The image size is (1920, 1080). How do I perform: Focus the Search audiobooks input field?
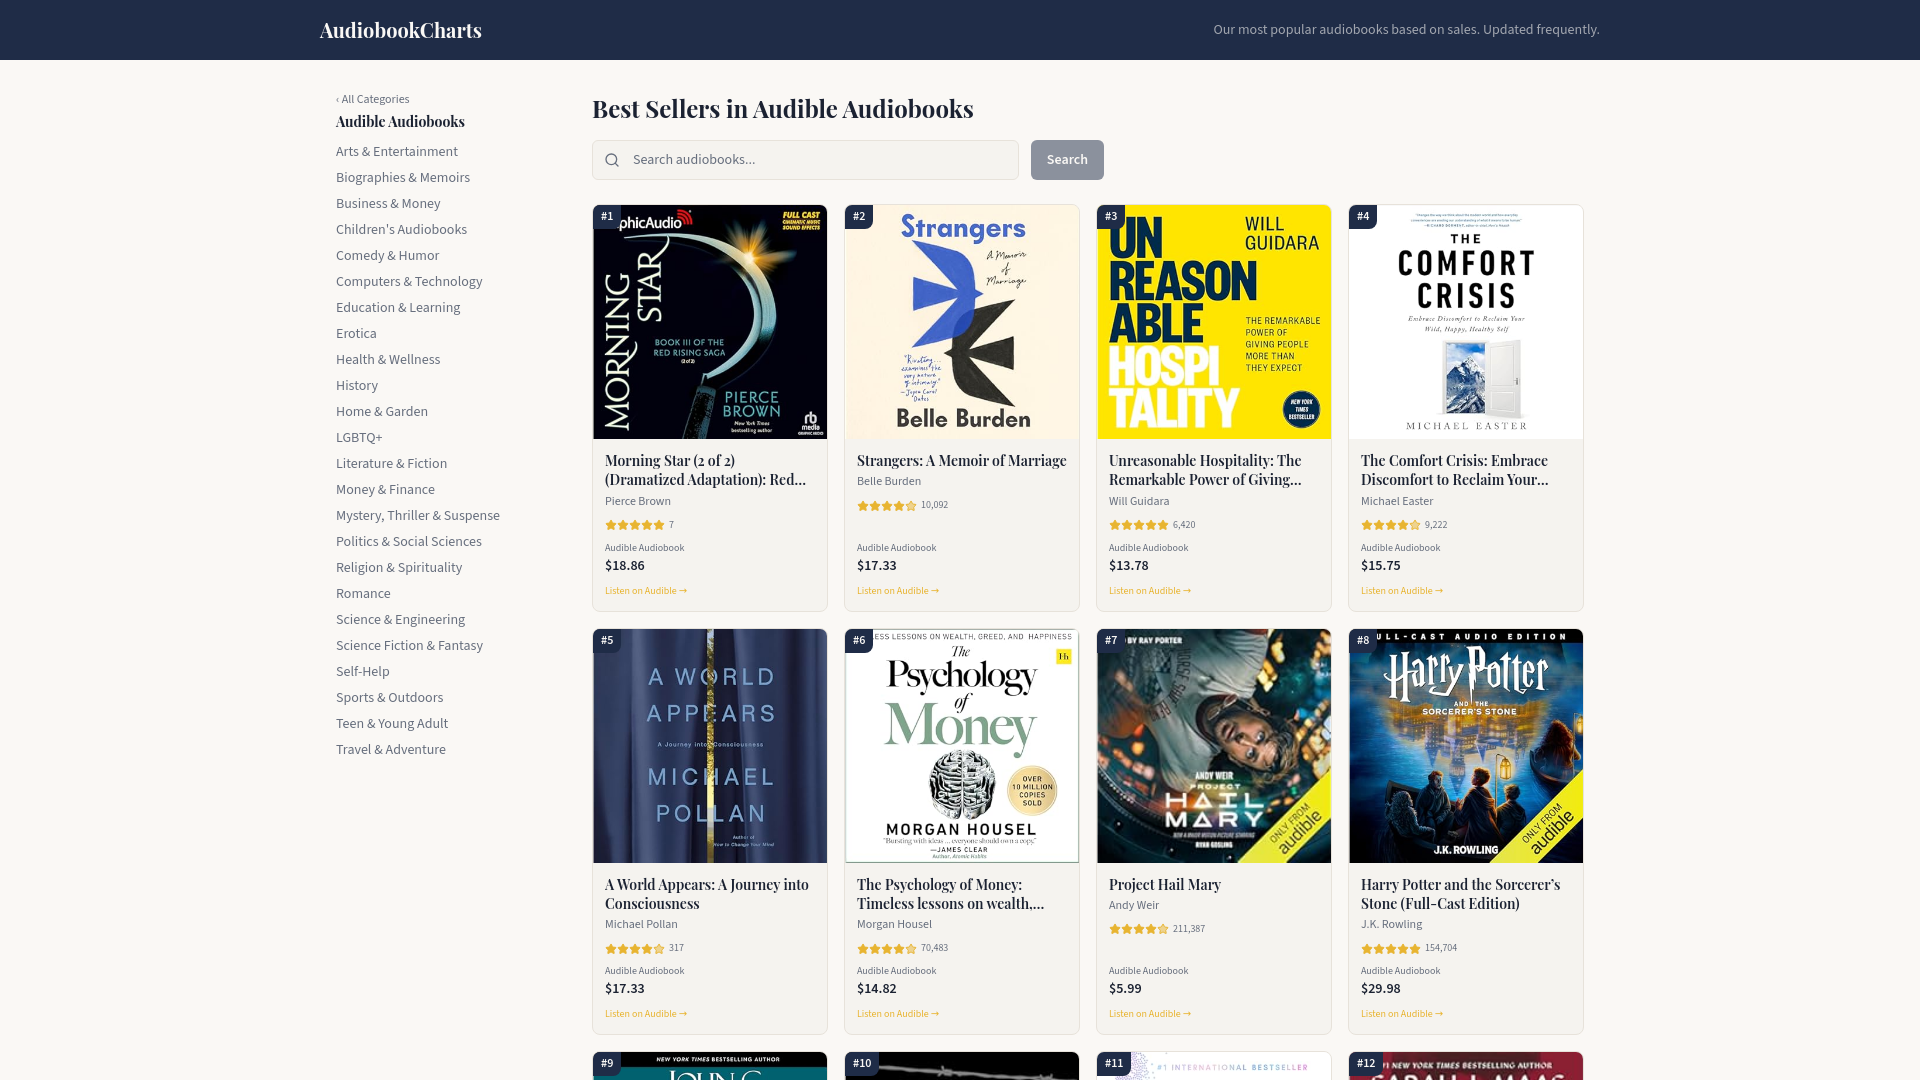tap(805, 160)
